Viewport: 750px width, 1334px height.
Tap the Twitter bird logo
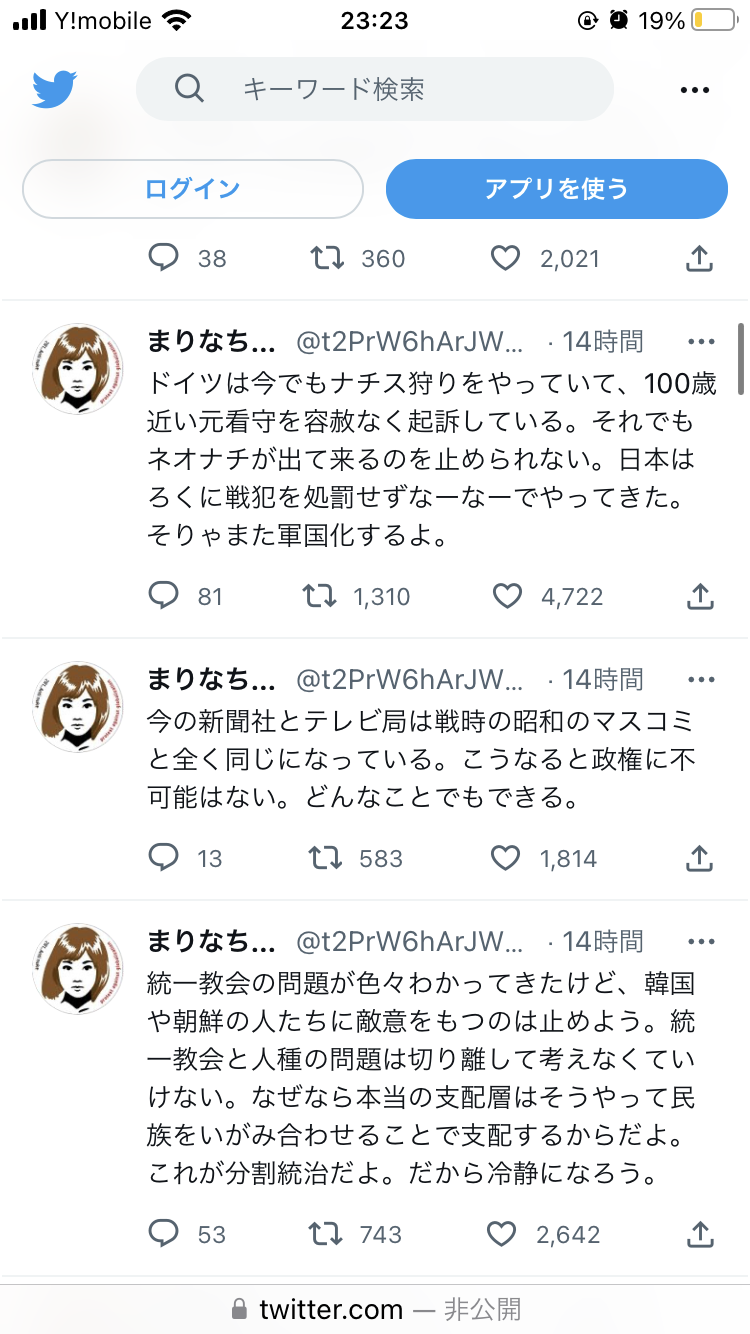click(x=55, y=89)
